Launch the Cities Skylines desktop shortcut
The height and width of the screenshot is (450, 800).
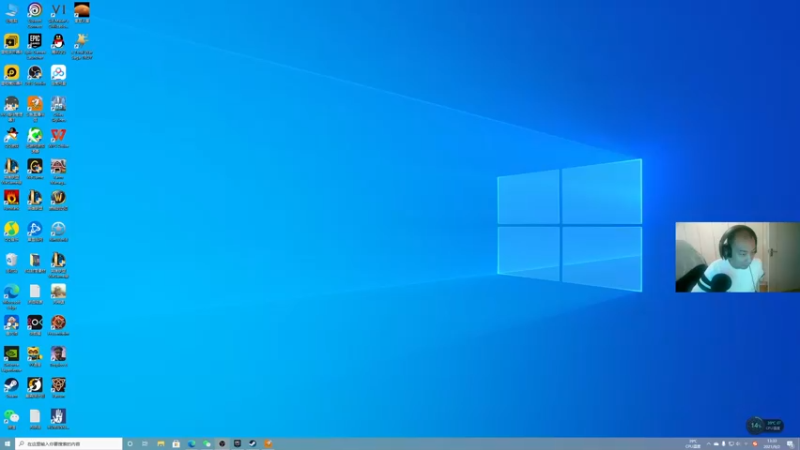(58, 109)
